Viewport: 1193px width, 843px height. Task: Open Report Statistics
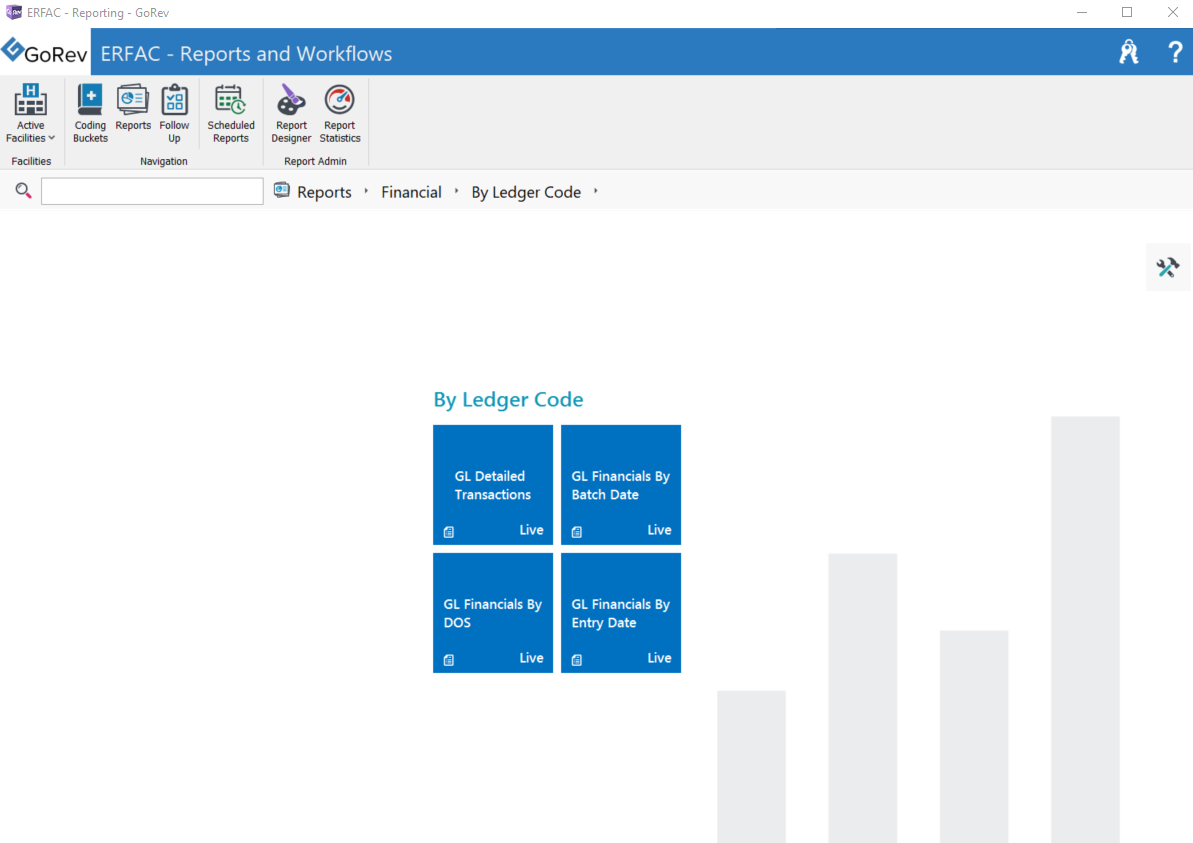[339, 113]
